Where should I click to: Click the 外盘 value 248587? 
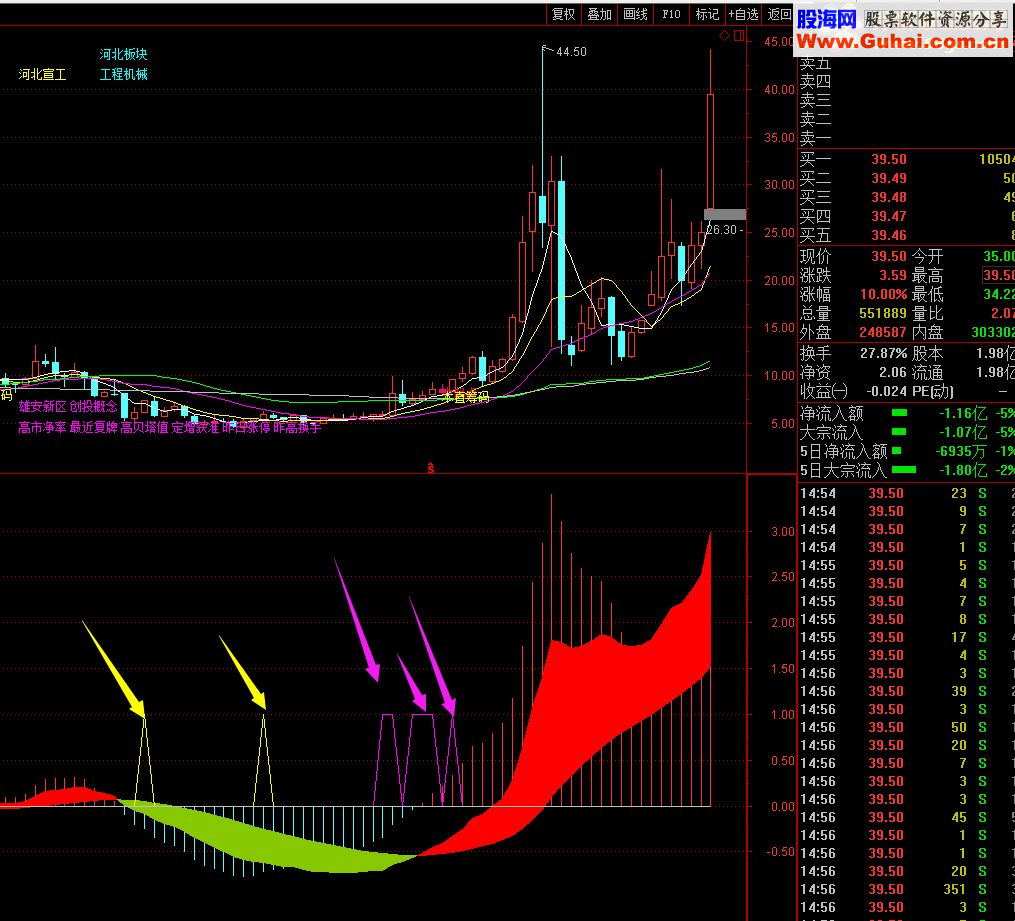[883, 332]
